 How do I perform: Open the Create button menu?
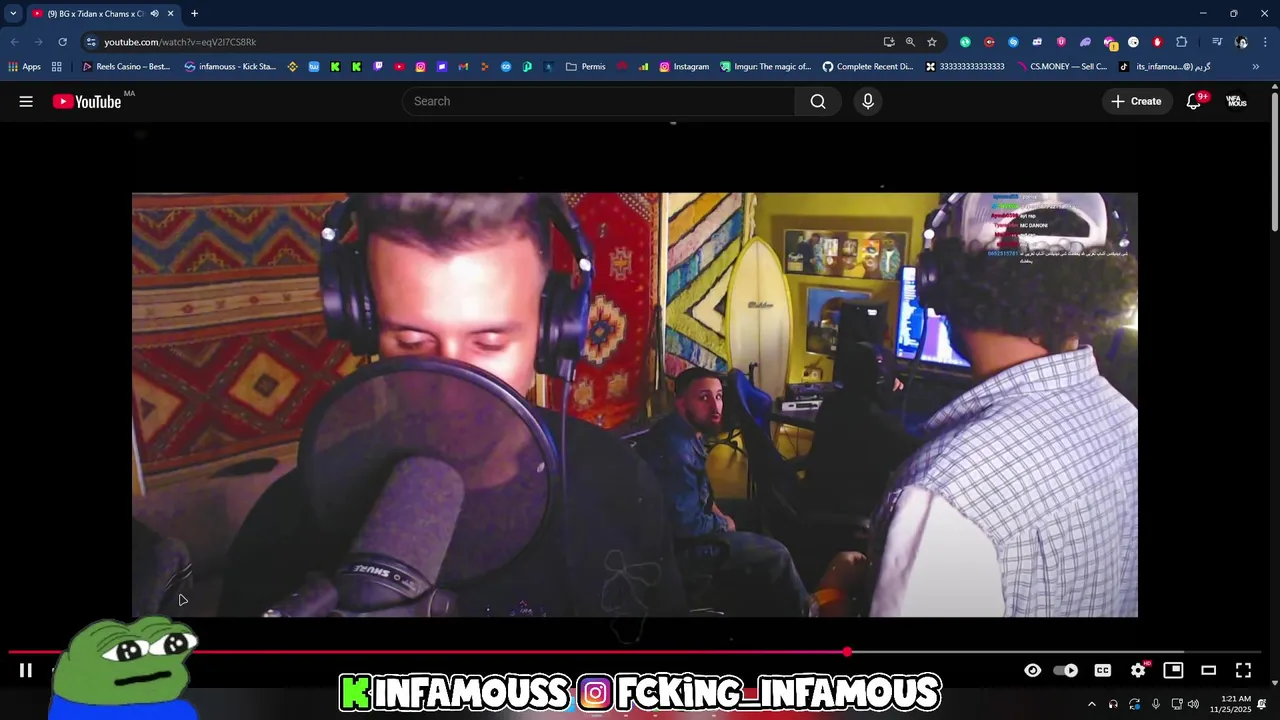click(x=1136, y=101)
